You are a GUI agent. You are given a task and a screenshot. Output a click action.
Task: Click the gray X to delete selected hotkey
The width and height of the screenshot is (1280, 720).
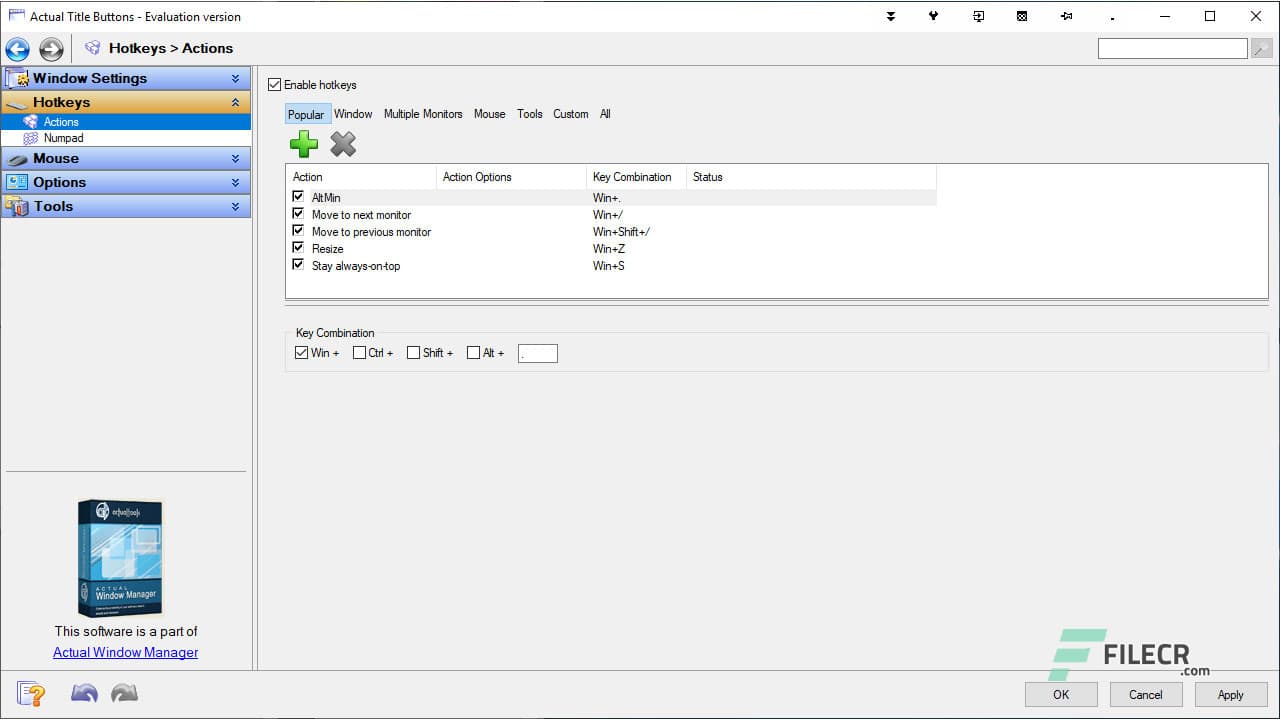click(x=343, y=143)
